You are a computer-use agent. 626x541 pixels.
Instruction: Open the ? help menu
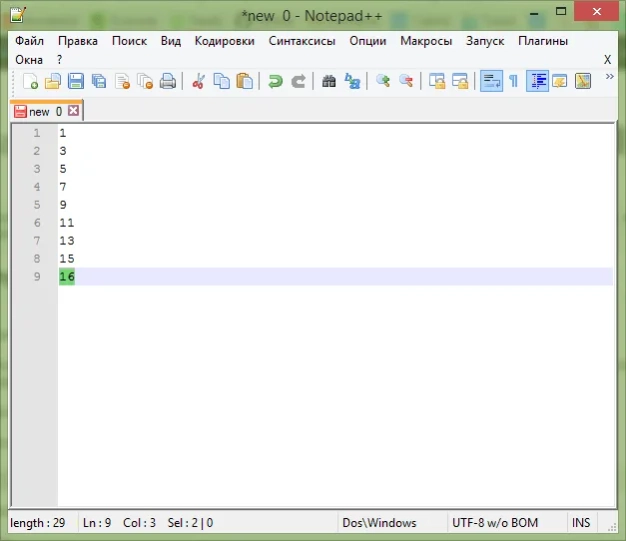coord(59,60)
